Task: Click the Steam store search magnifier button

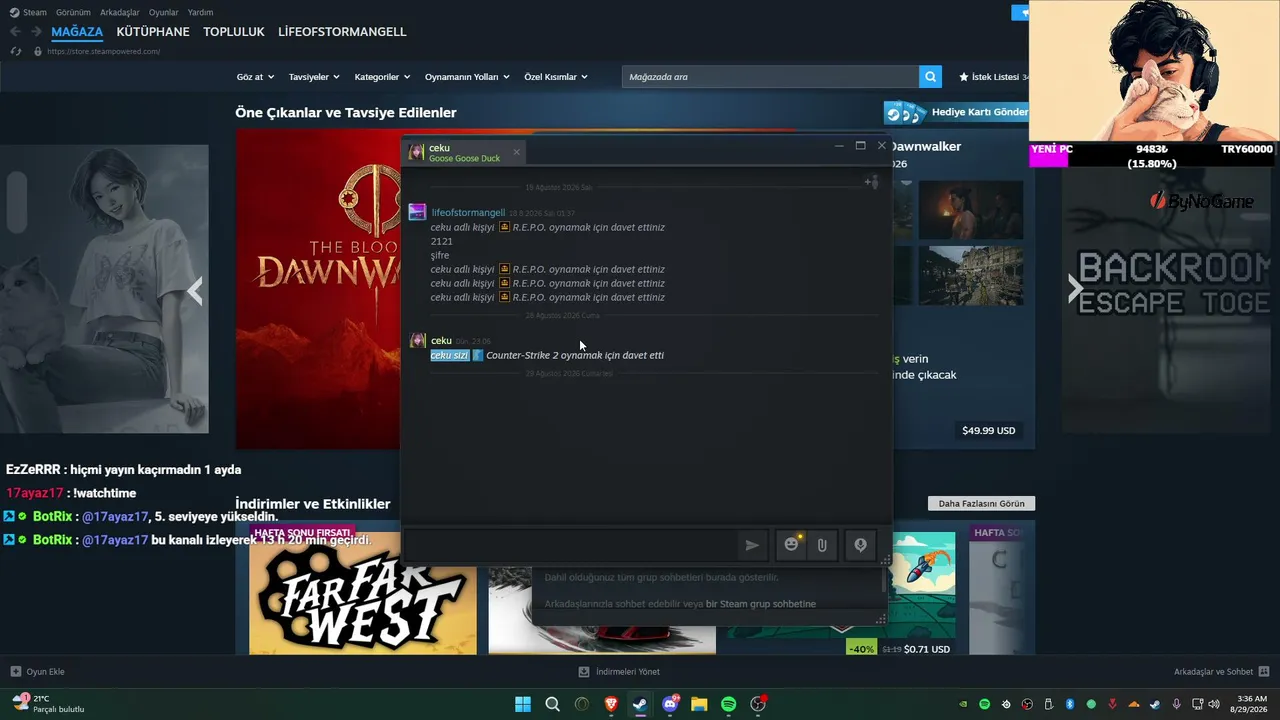Action: click(931, 77)
